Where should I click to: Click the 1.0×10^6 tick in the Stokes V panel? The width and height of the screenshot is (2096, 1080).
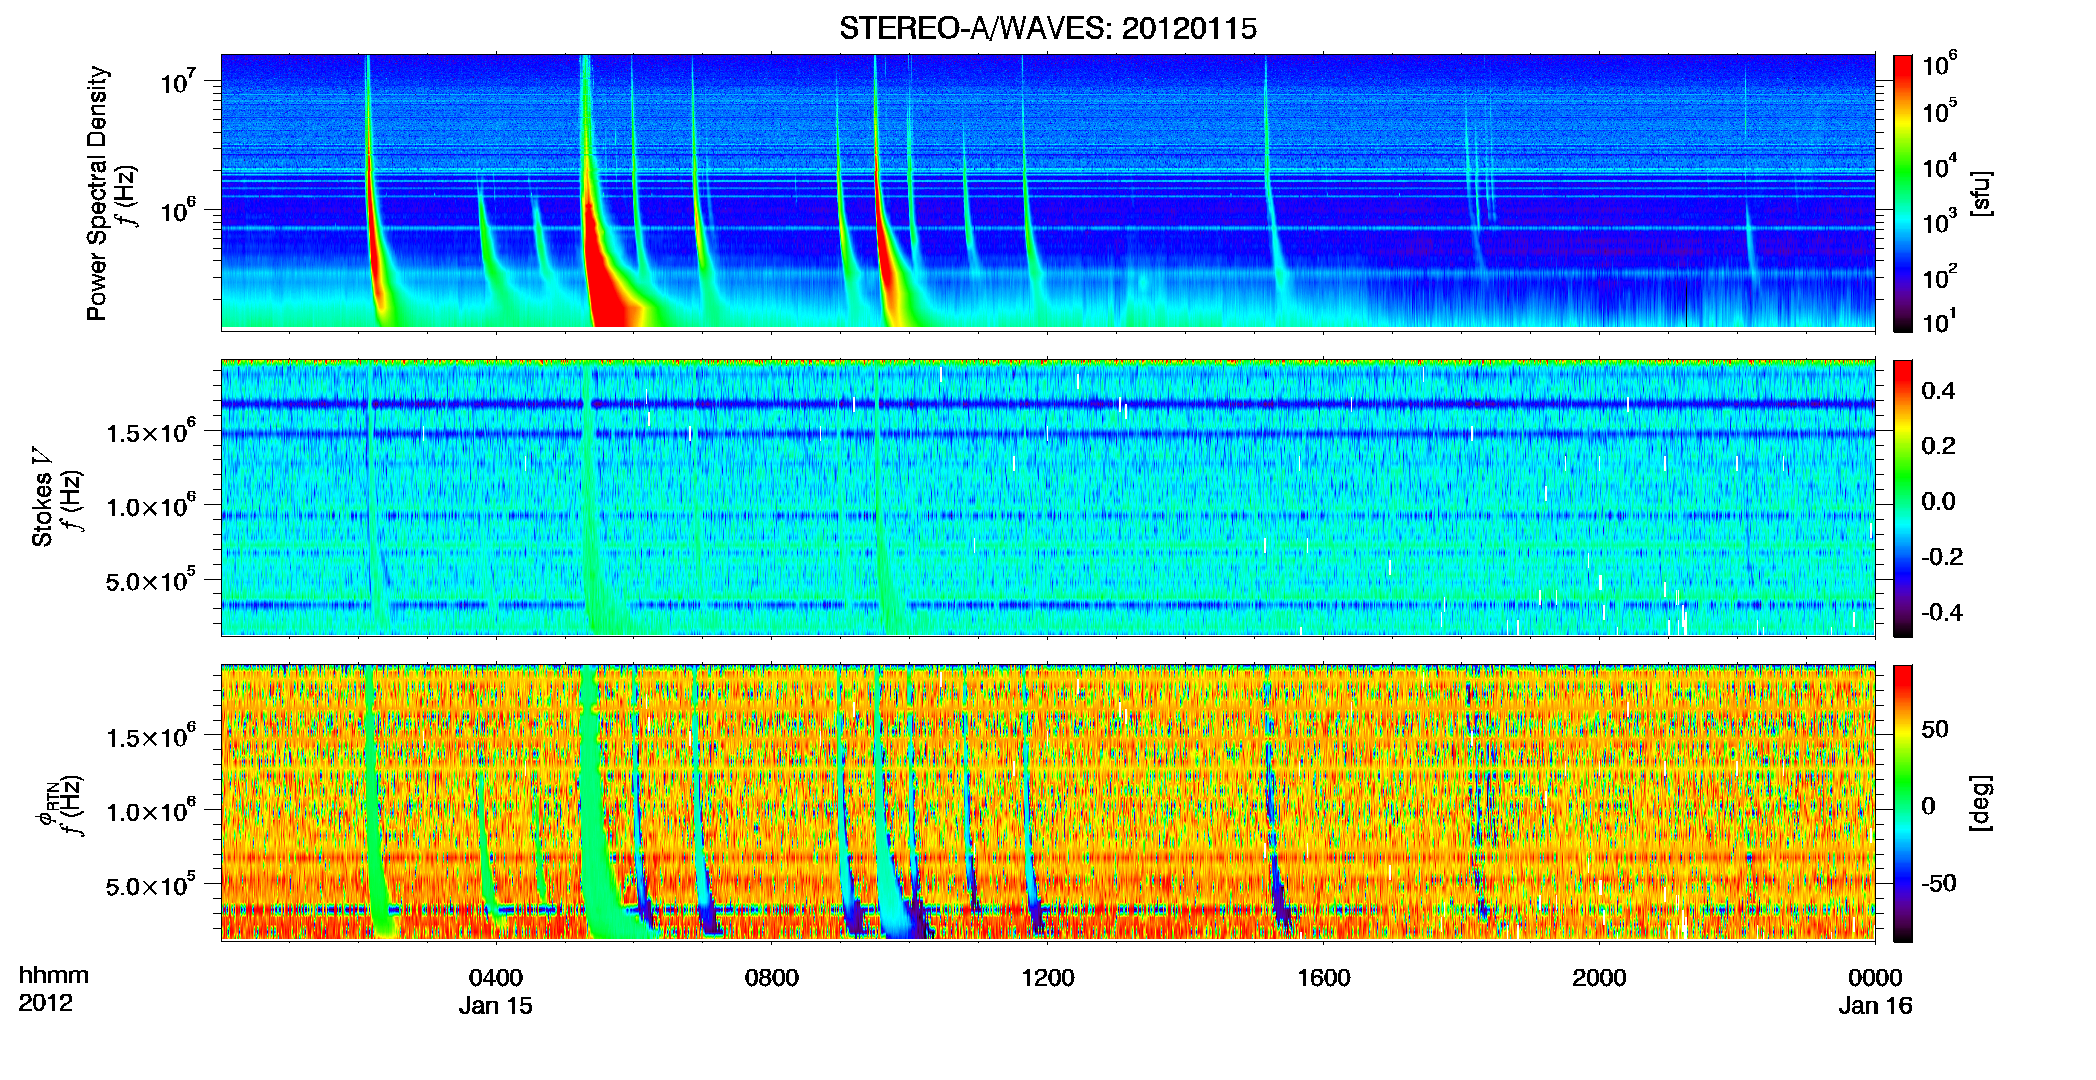[x=152, y=506]
